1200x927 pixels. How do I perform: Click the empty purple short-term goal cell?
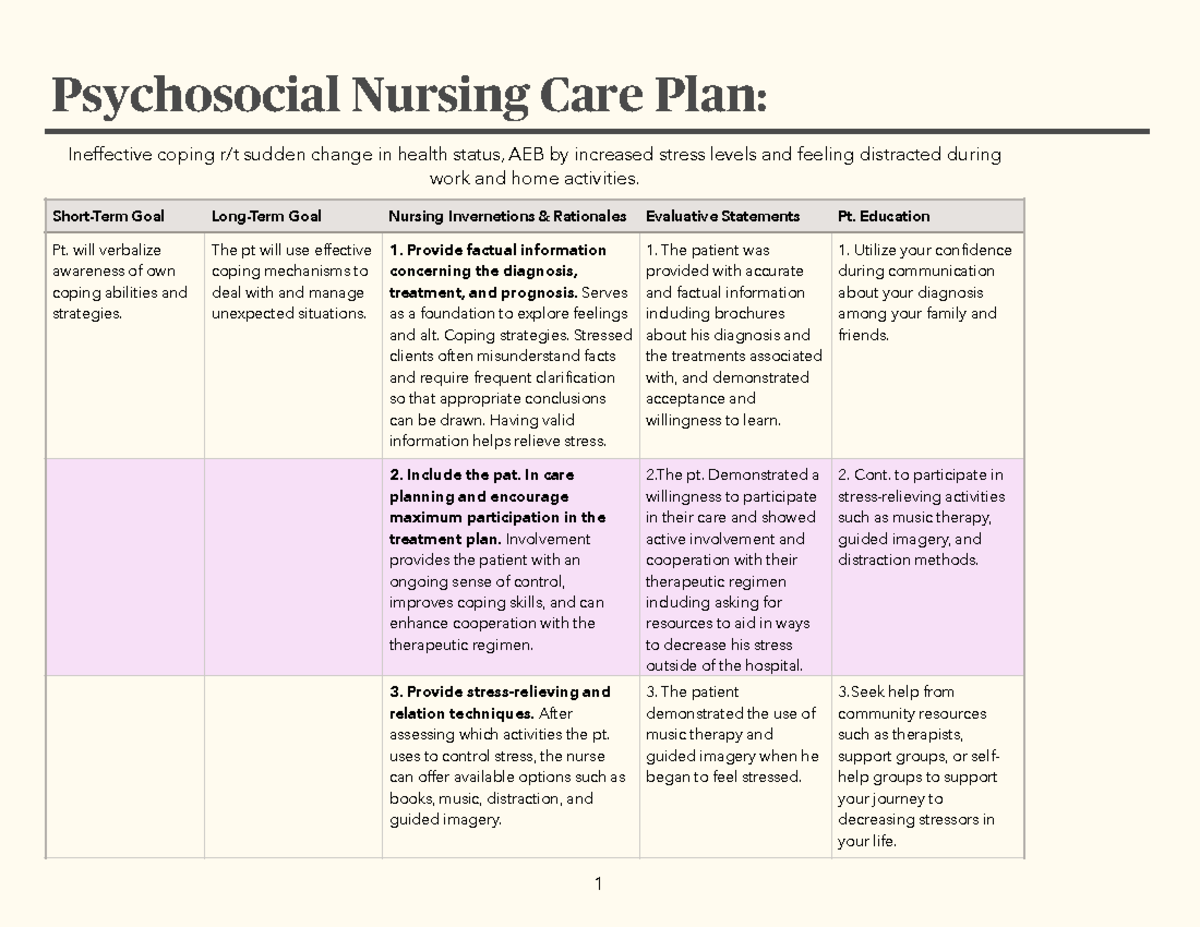coord(125,567)
